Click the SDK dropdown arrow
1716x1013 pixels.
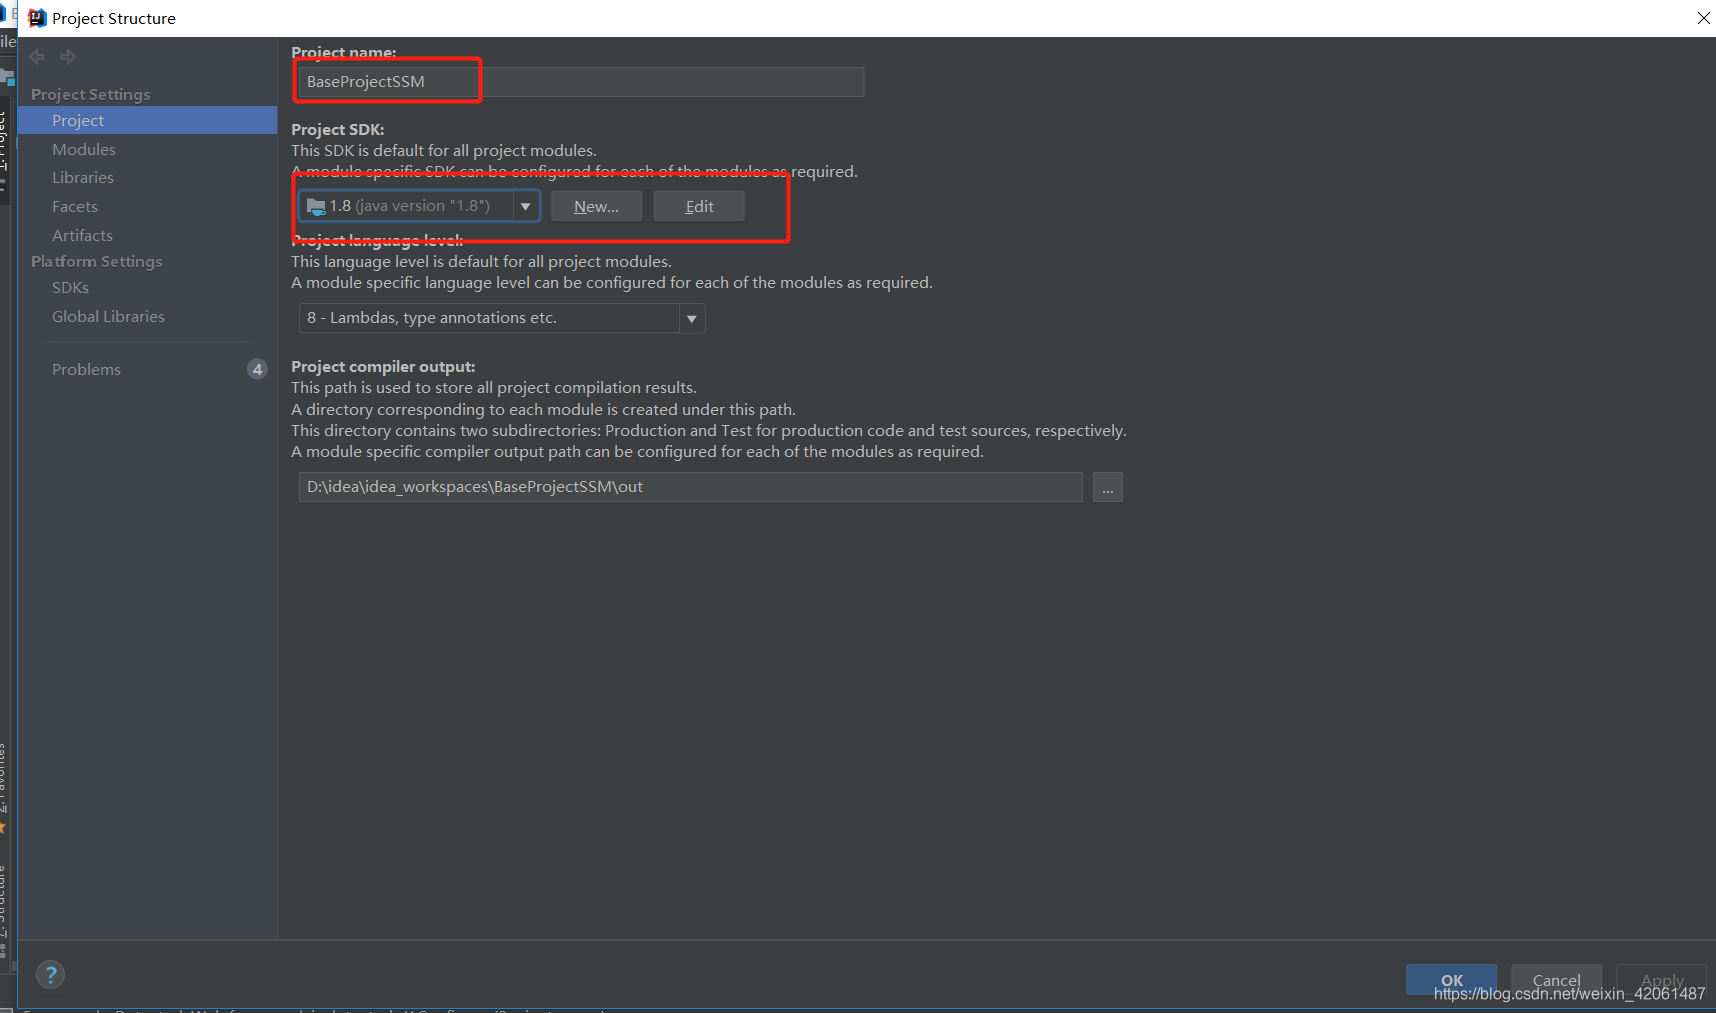coord(526,206)
